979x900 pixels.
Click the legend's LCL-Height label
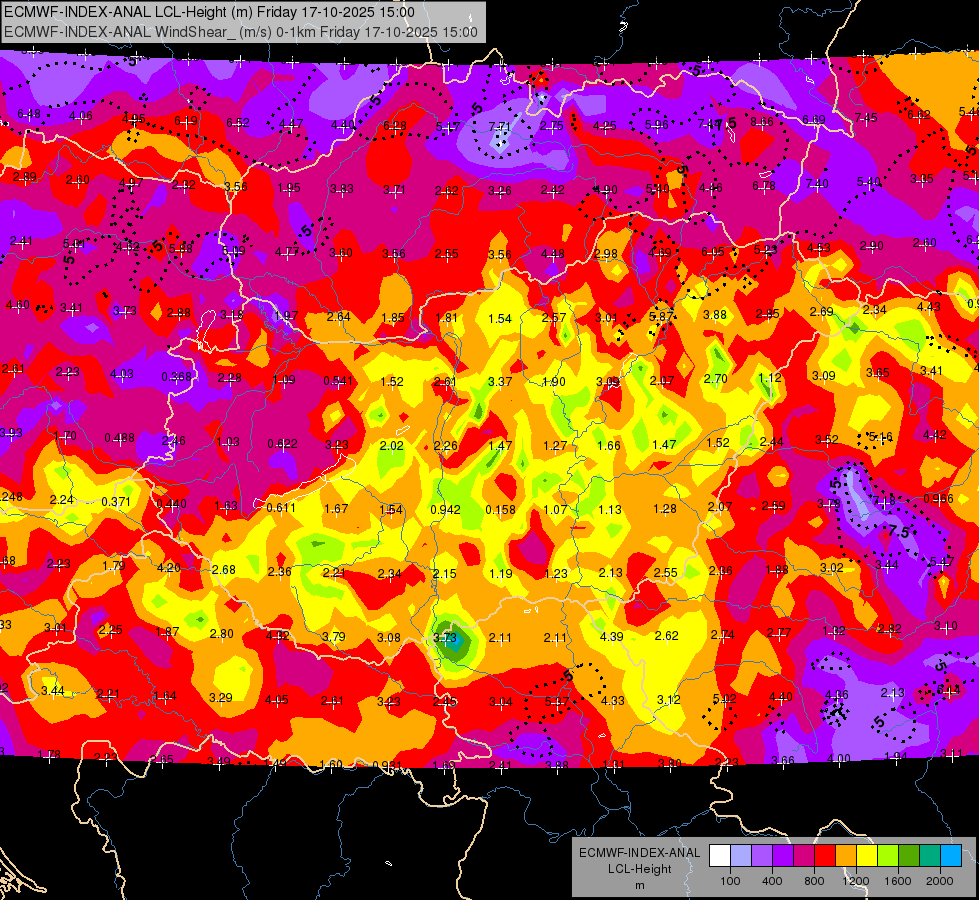[640, 869]
